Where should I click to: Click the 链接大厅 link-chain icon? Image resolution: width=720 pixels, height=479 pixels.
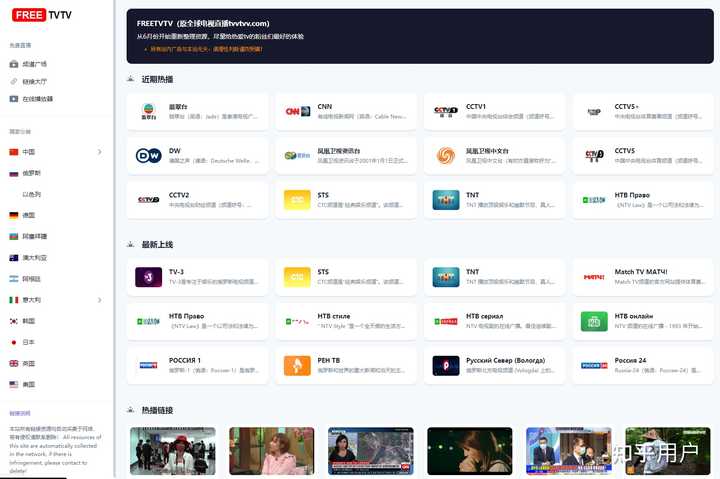coord(14,81)
